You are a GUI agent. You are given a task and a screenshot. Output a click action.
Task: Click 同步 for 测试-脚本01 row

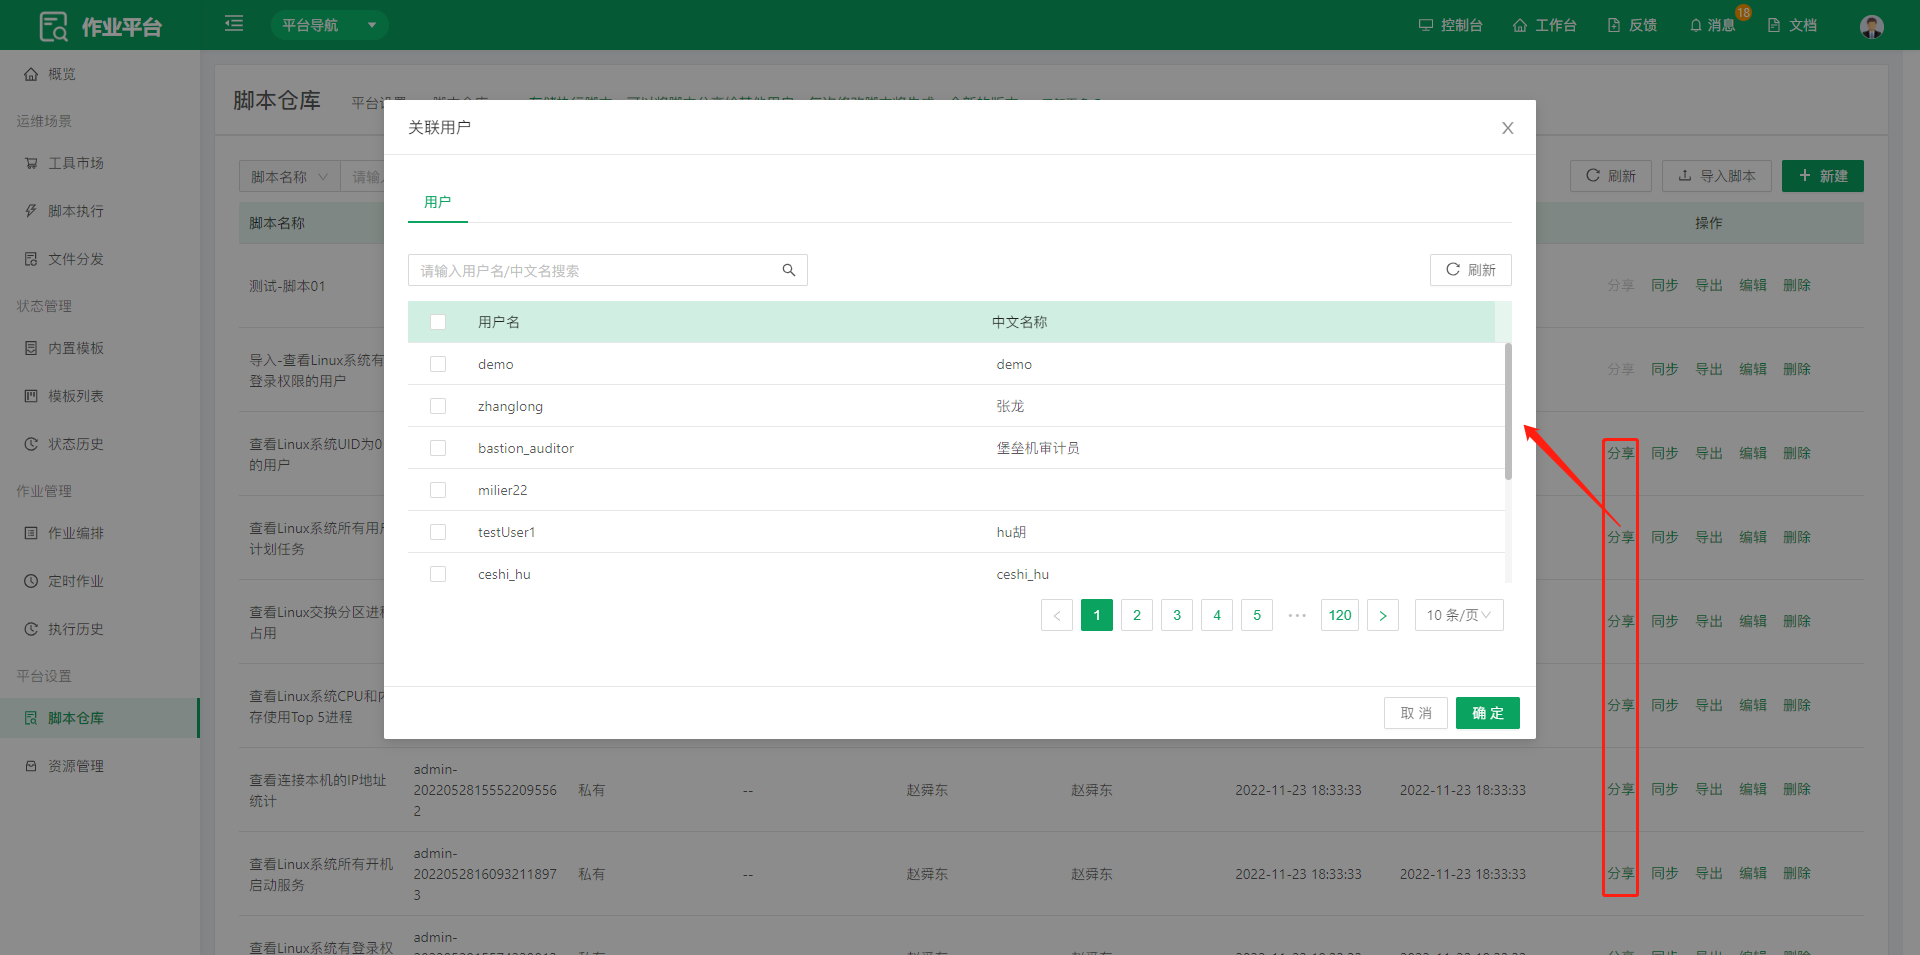[1665, 285]
